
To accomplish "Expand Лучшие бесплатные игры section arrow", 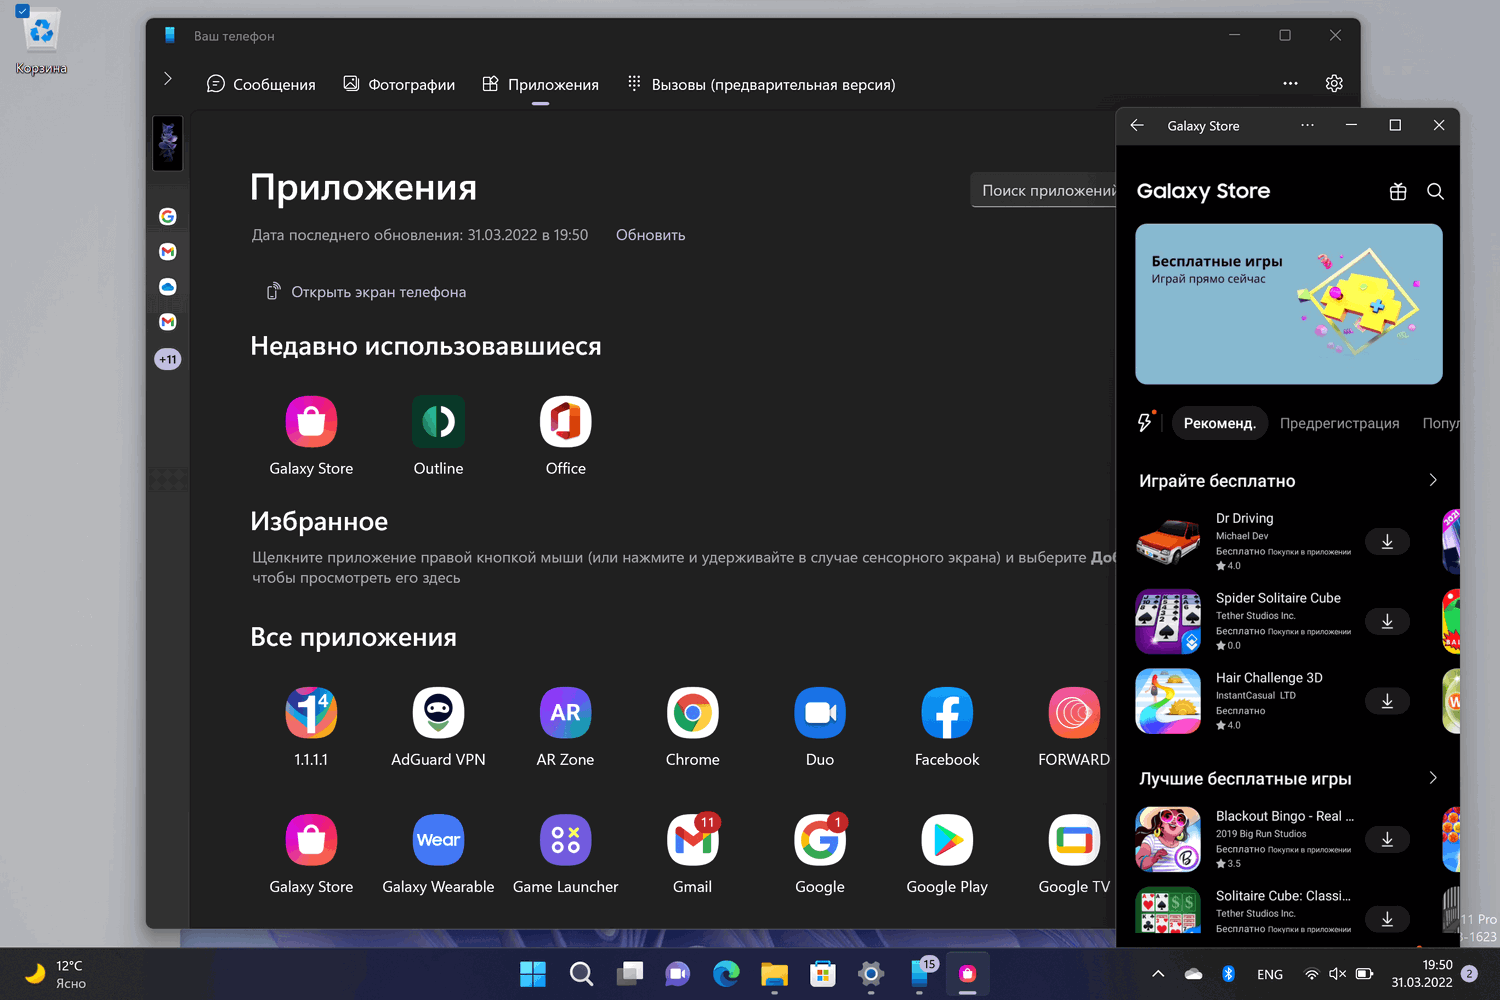I will pos(1433,778).
